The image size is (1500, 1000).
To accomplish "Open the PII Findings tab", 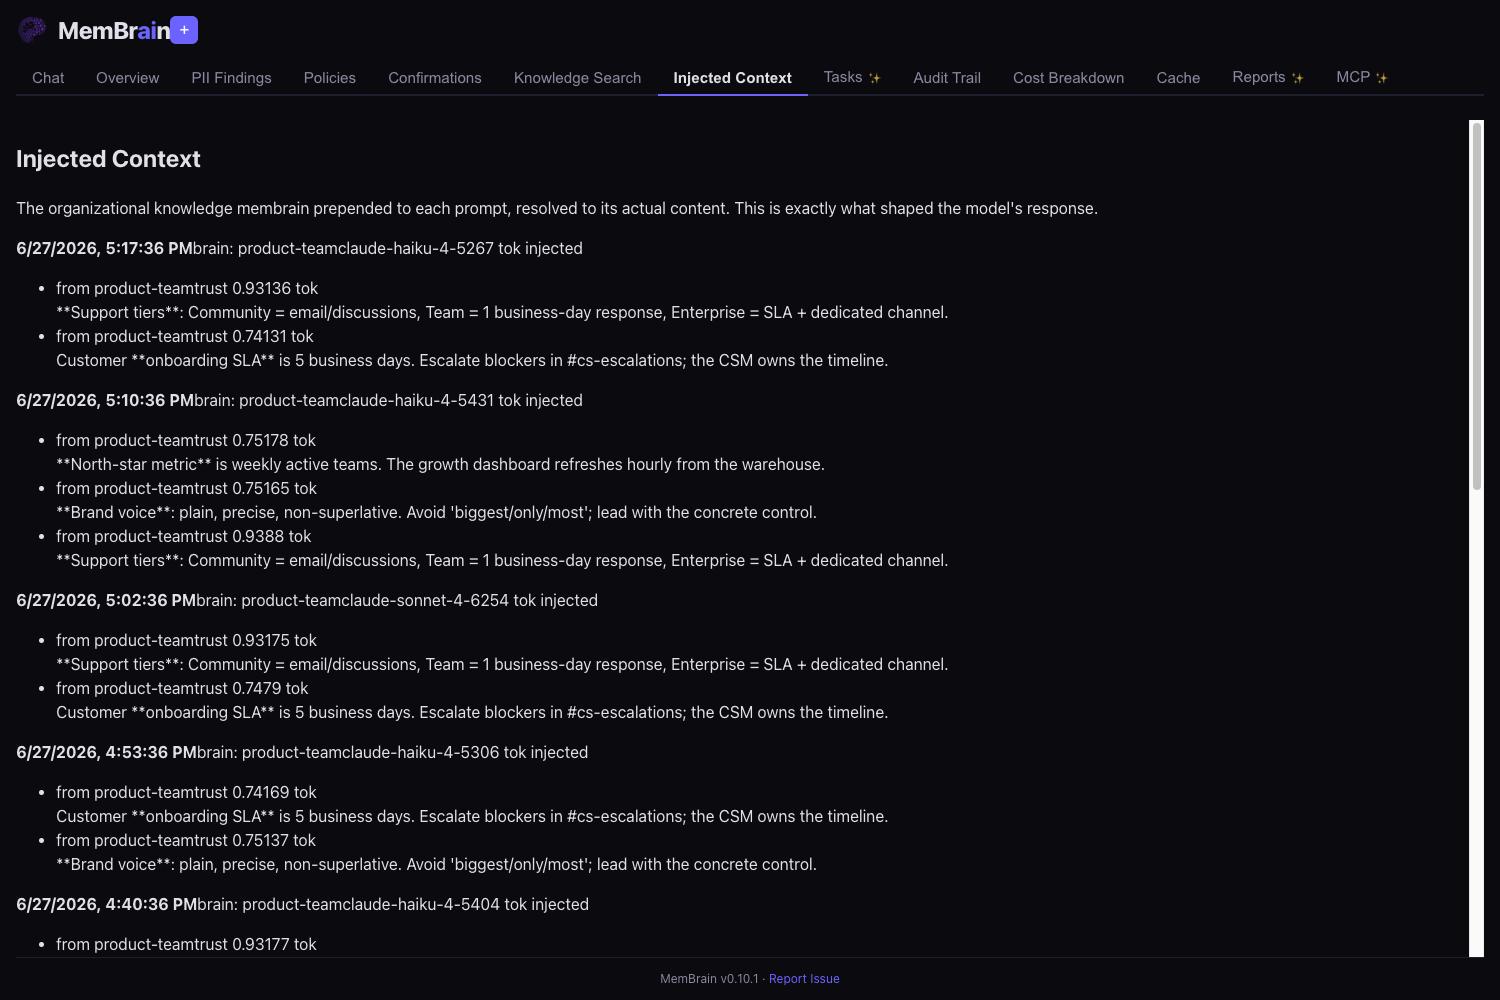I will tap(231, 78).
